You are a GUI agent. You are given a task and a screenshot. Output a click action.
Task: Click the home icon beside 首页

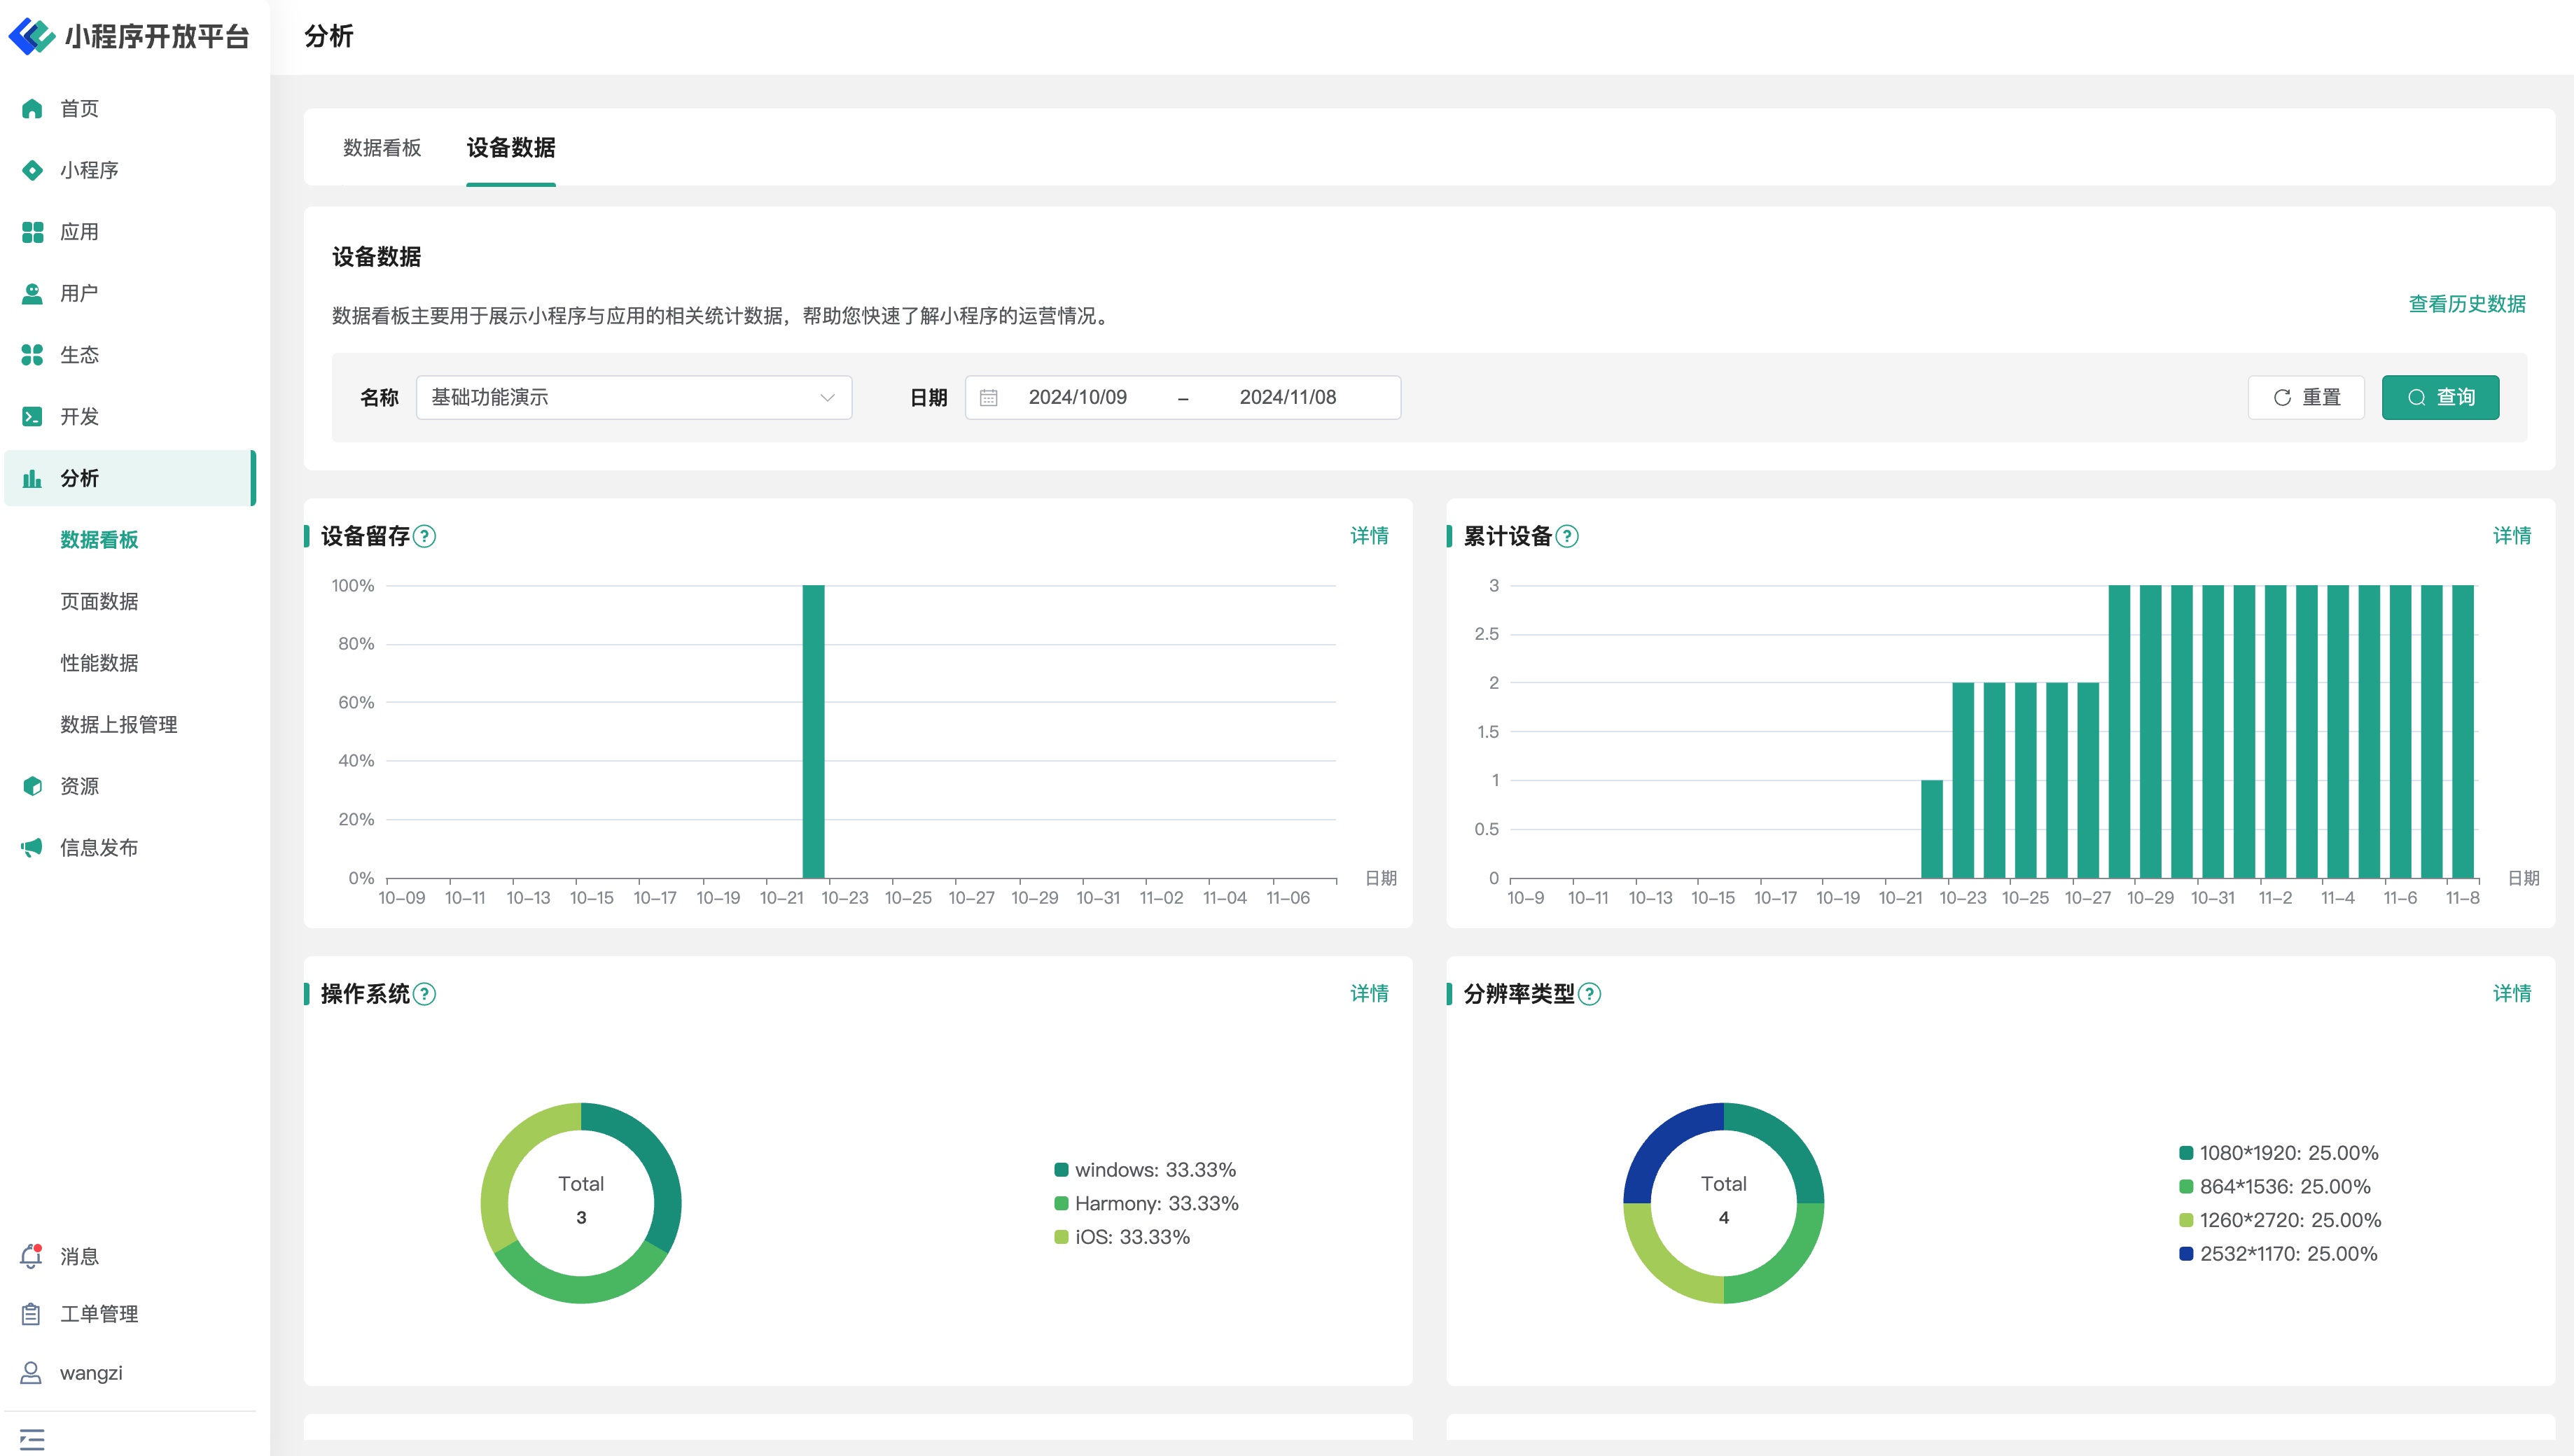[32, 108]
